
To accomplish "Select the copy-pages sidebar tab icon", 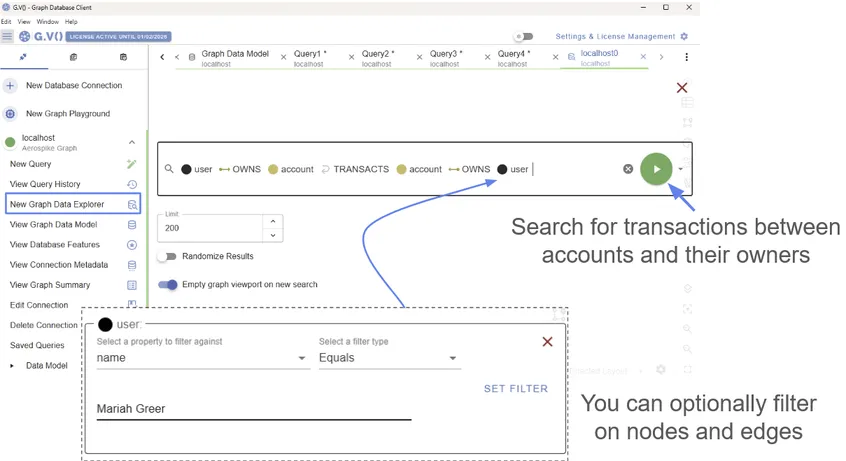I will [x=73, y=57].
